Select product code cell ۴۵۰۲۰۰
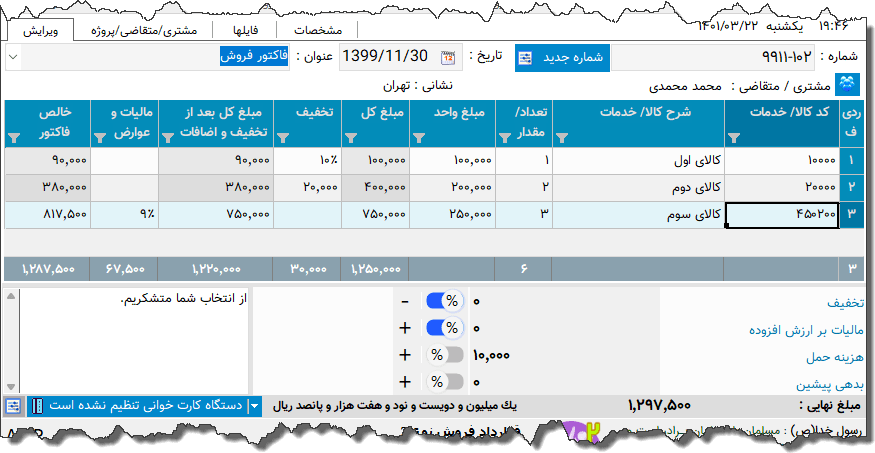This screenshot has width=875, height=453. tap(782, 215)
